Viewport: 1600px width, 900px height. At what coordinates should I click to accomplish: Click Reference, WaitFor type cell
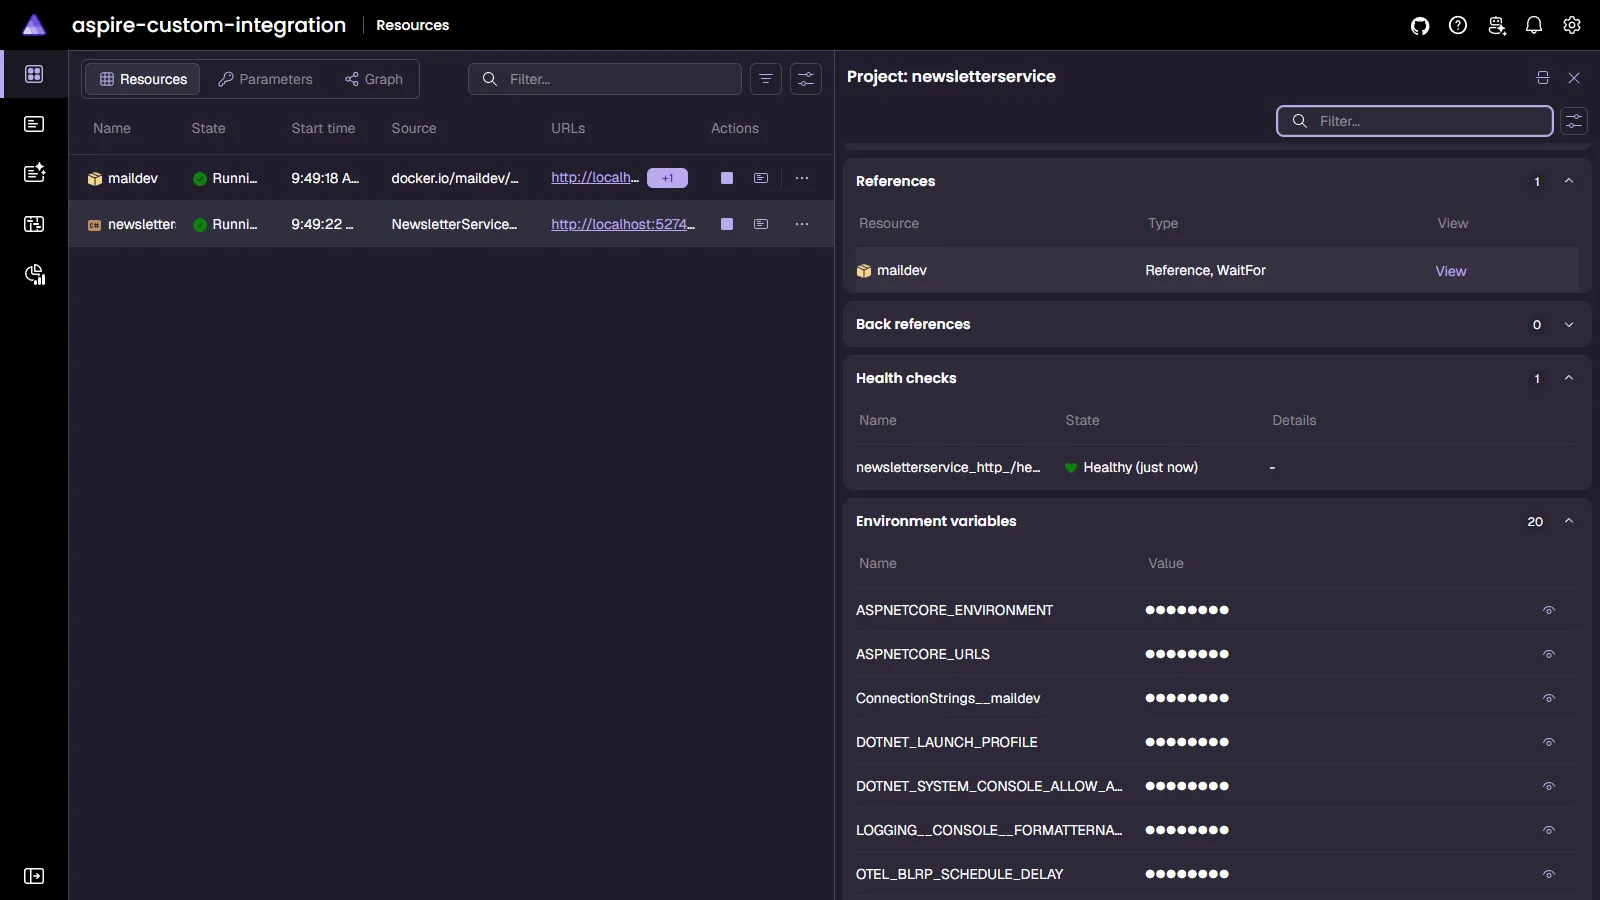[1205, 270]
